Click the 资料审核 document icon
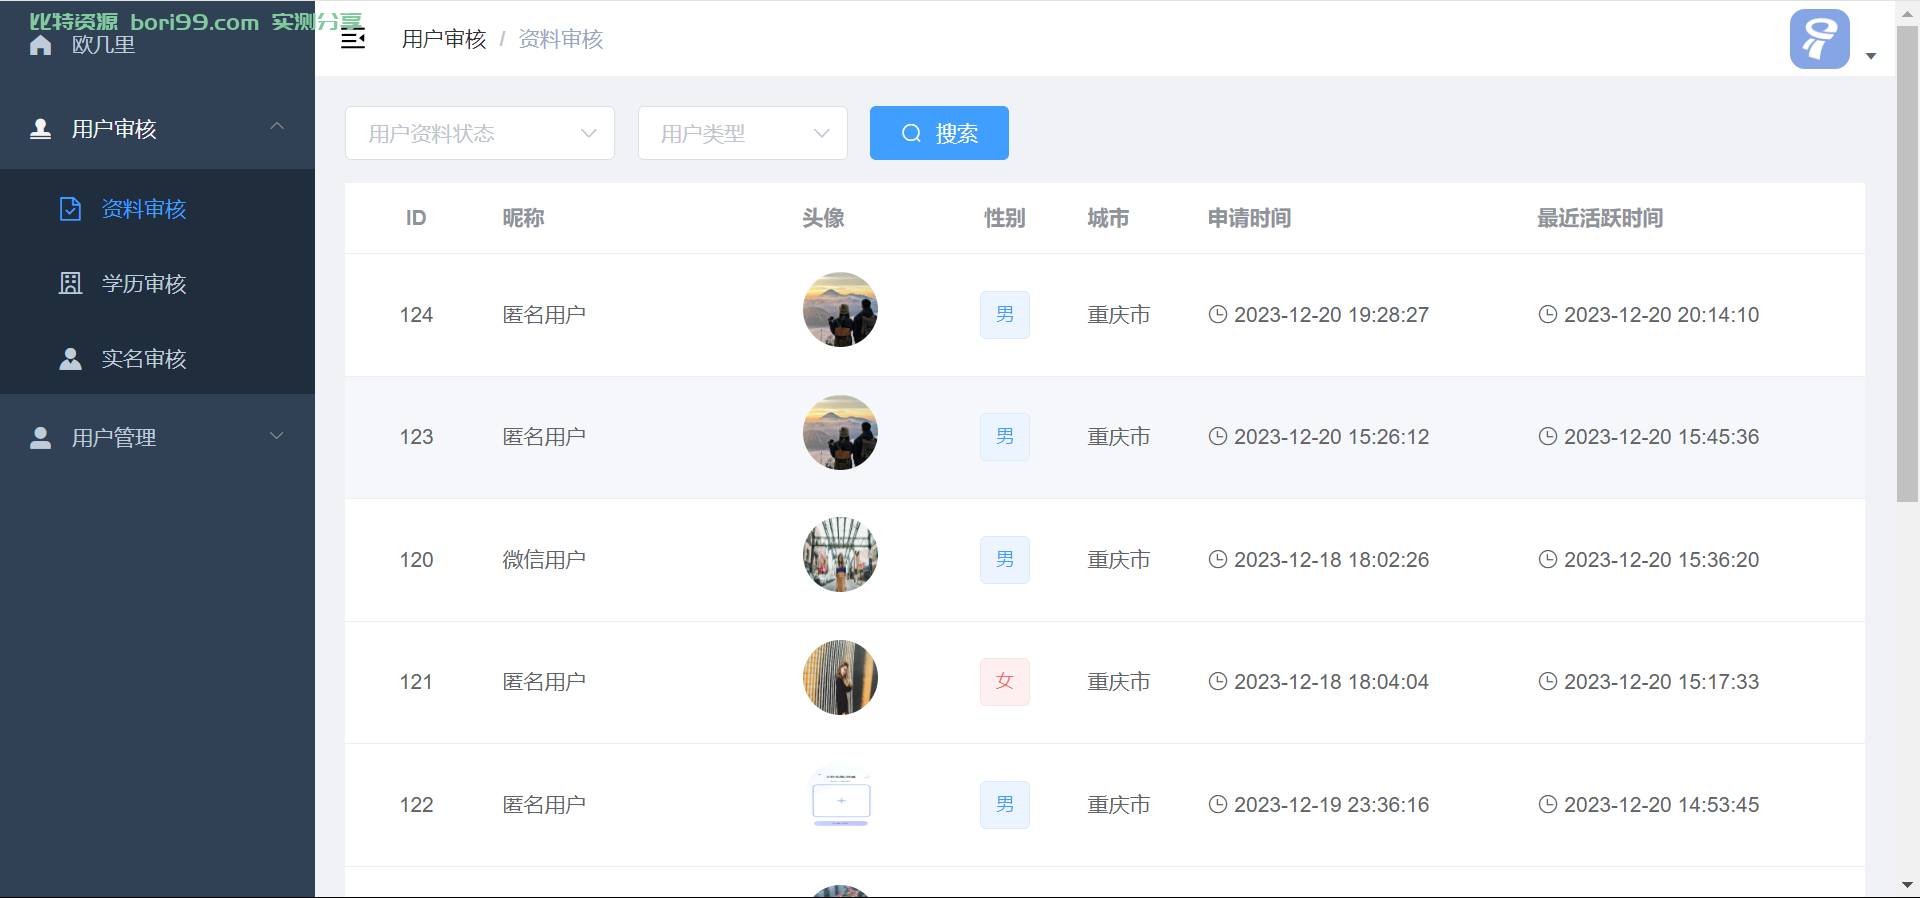Image resolution: width=1920 pixels, height=898 pixels. [70, 209]
